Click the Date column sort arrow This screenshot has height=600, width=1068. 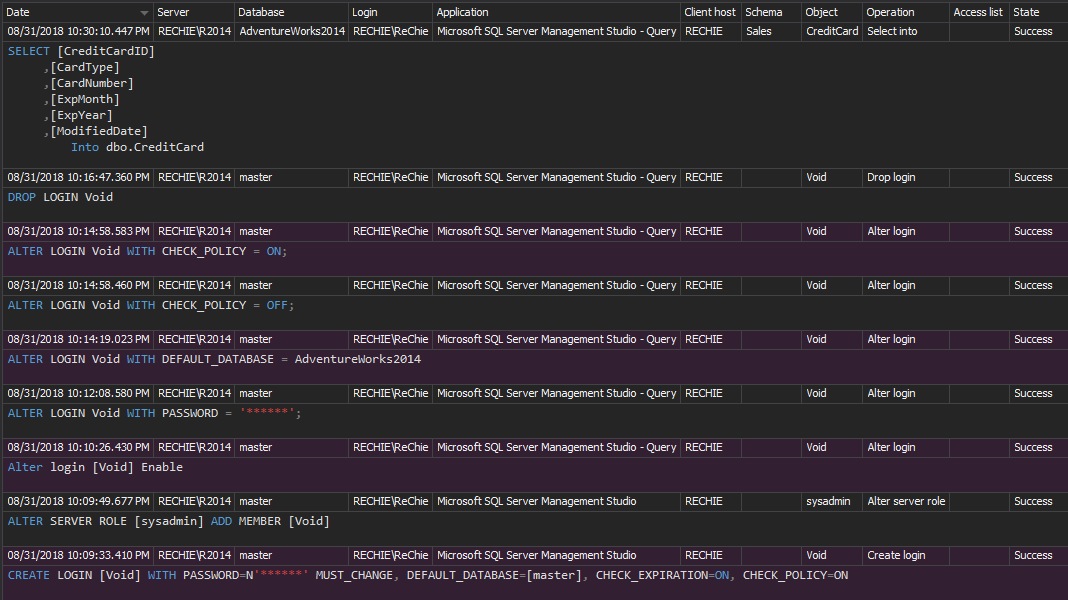pyautogui.click(x=144, y=13)
